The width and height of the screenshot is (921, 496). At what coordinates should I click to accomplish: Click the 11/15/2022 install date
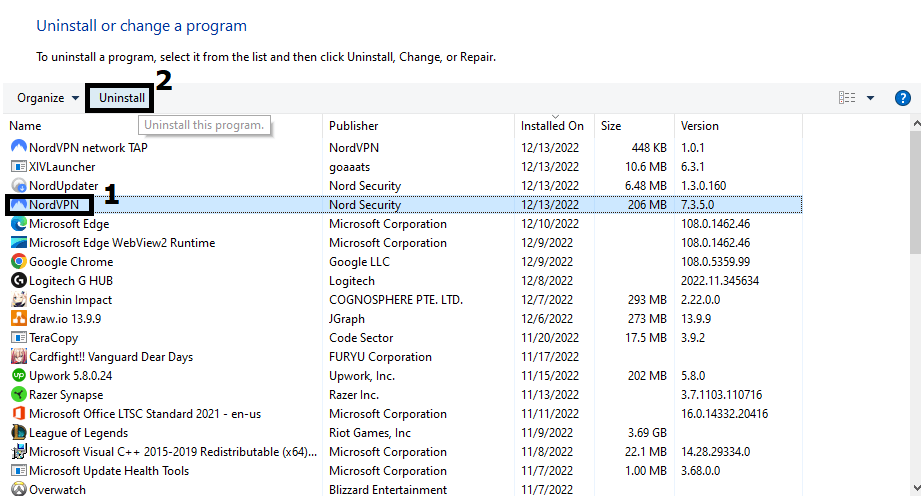coord(550,376)
